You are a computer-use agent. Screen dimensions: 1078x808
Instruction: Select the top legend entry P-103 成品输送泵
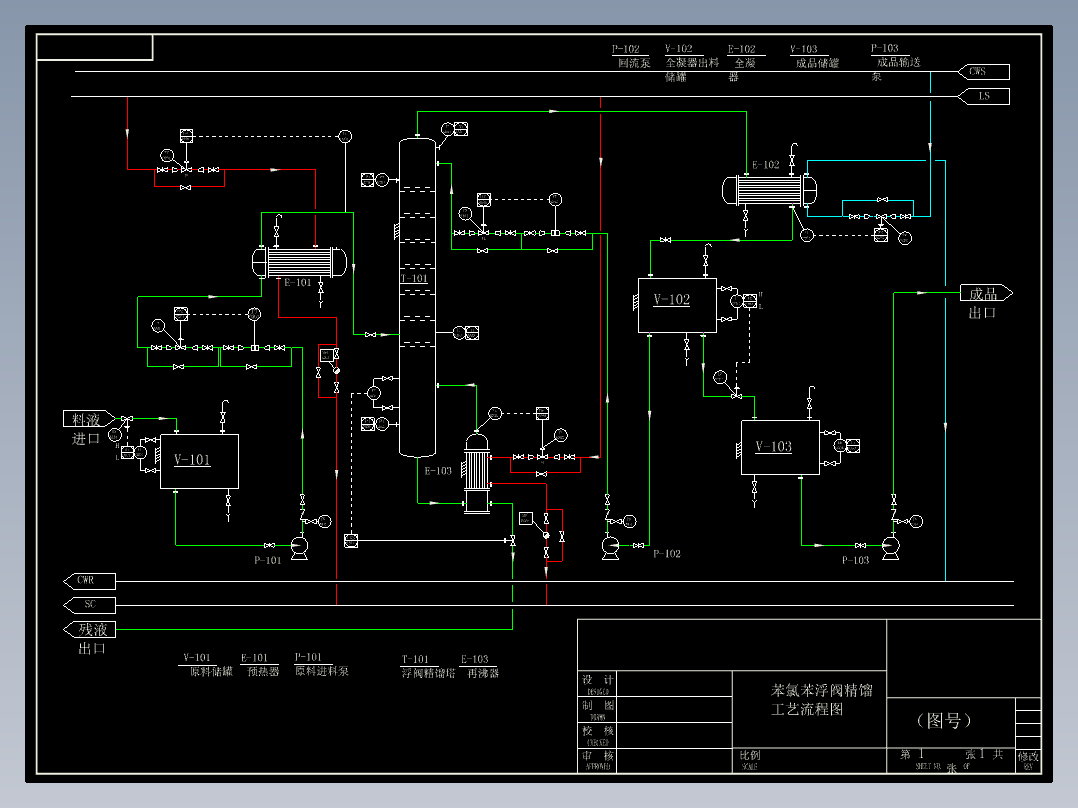(896, 63)
